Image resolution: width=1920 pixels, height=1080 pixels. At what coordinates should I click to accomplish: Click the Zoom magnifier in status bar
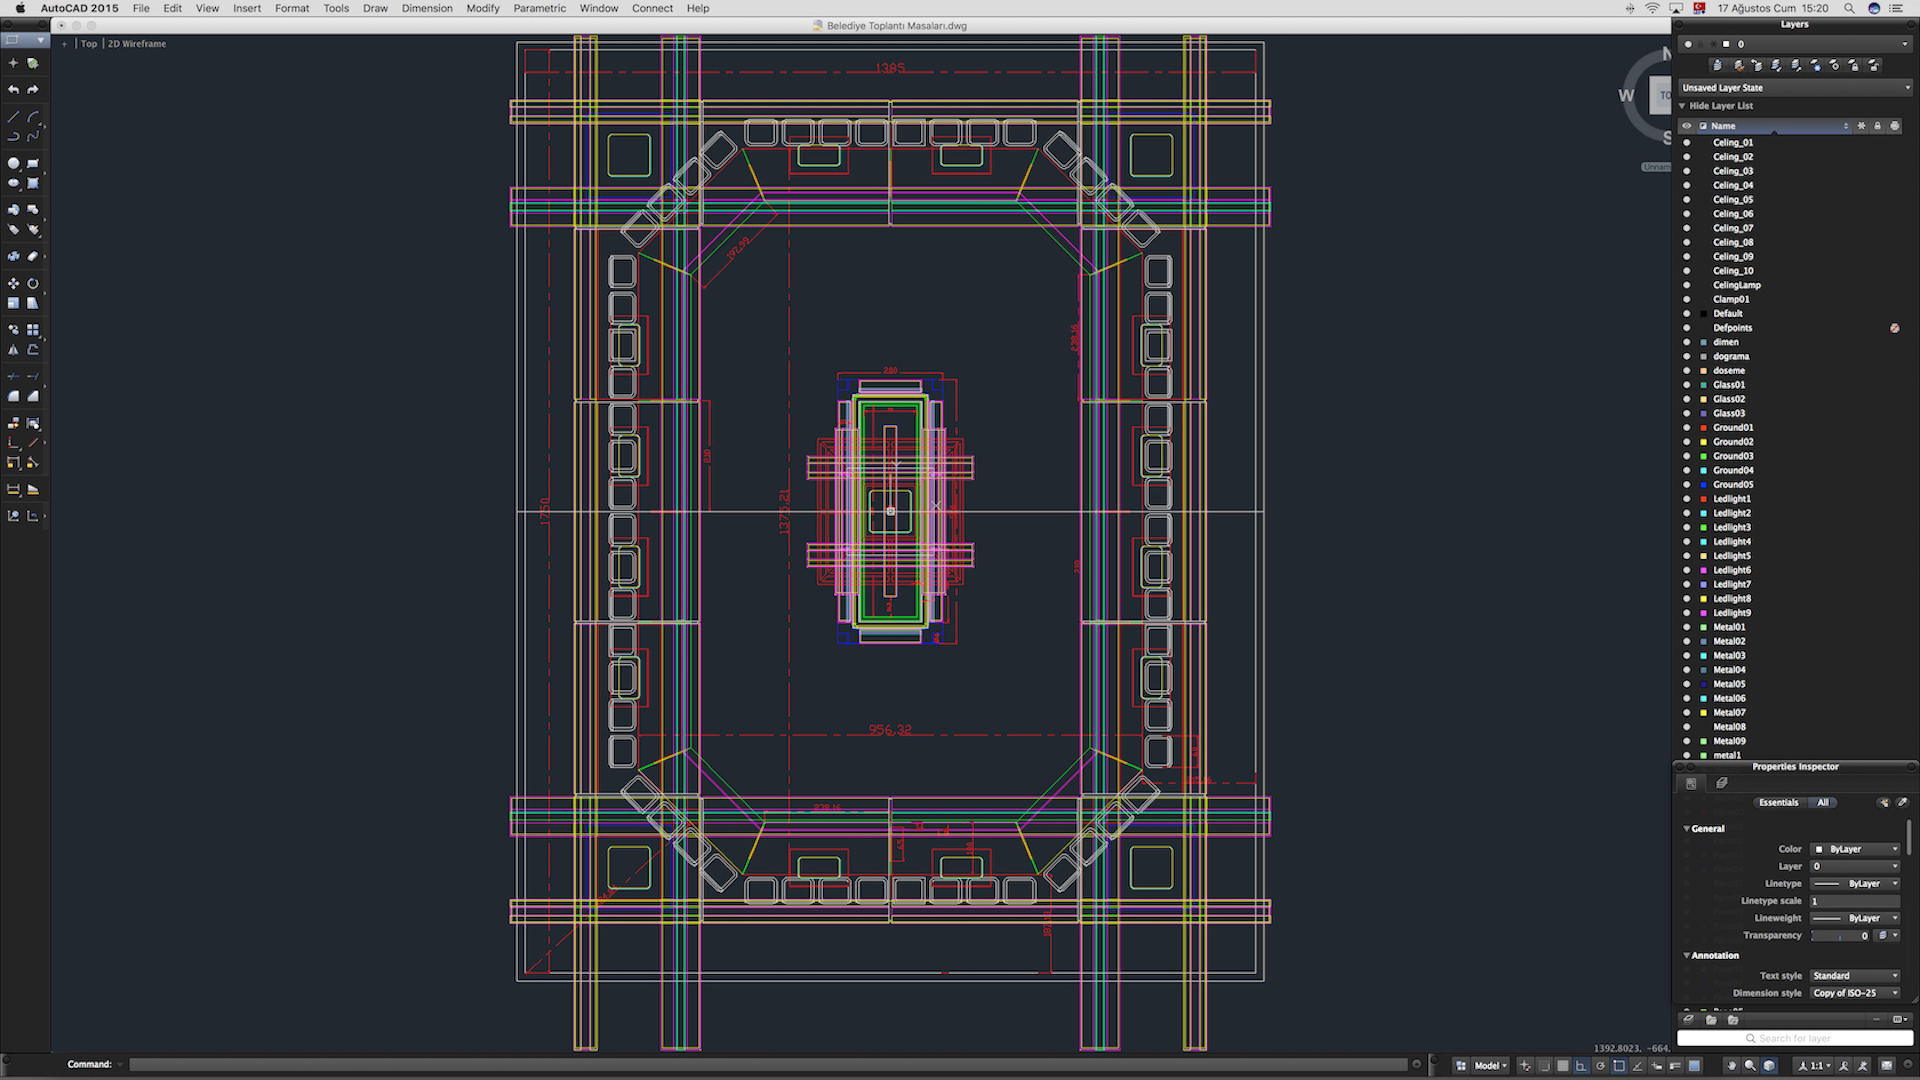(1750, 1066)
